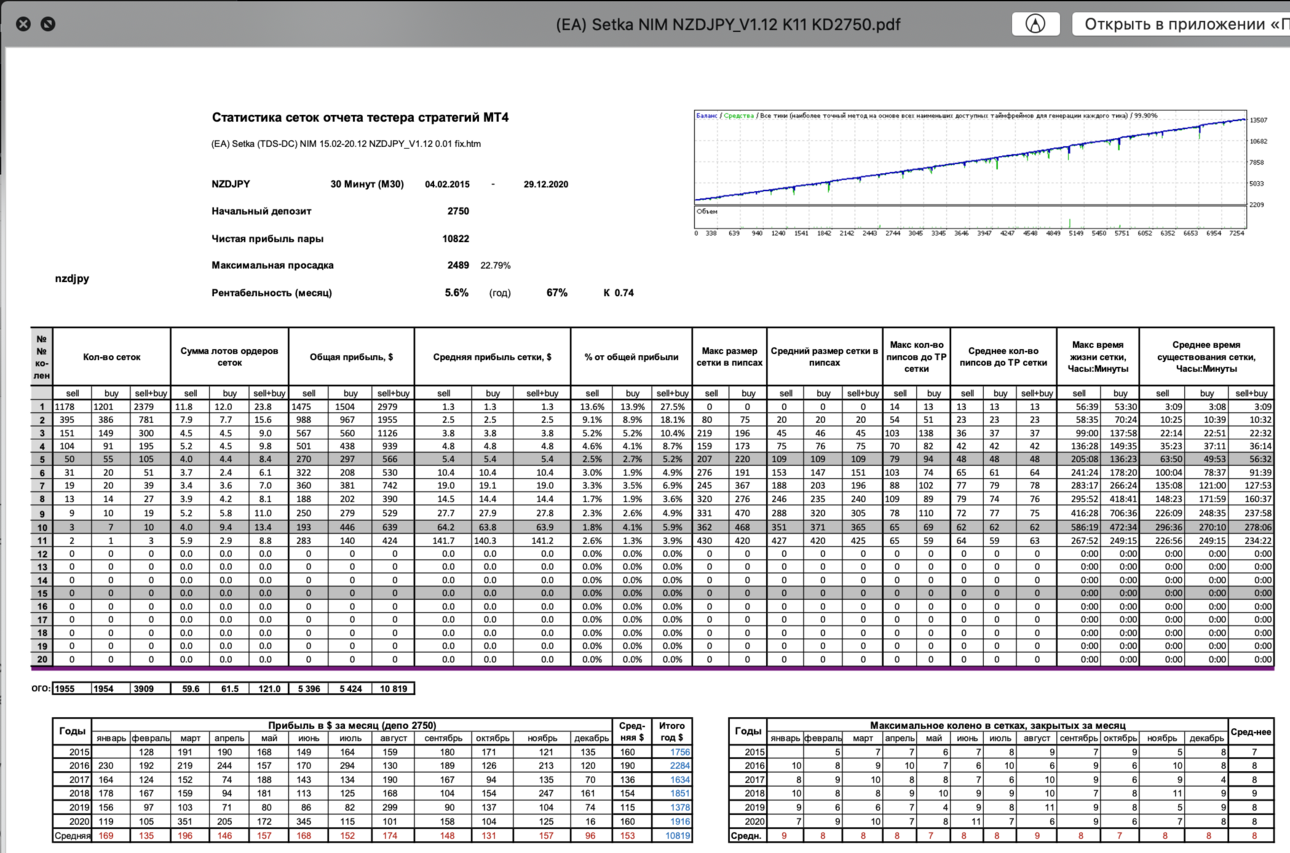Click end date '29.12.2020'
This screenshot has height=853, width=1290.
pos(546,184)
